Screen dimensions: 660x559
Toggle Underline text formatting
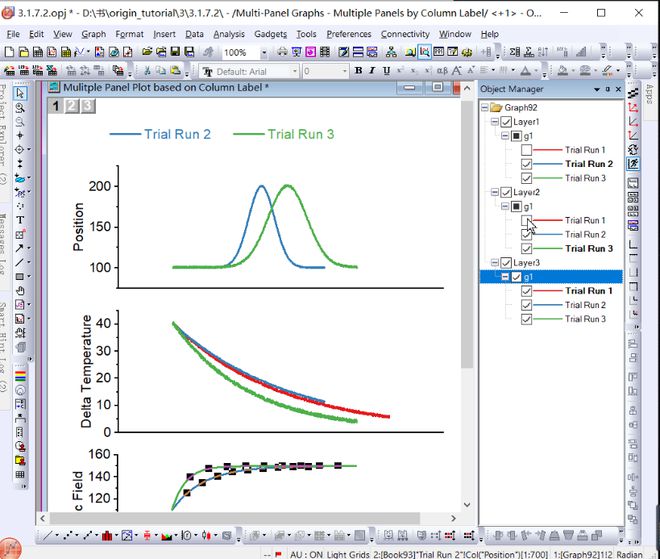point(386,71)
